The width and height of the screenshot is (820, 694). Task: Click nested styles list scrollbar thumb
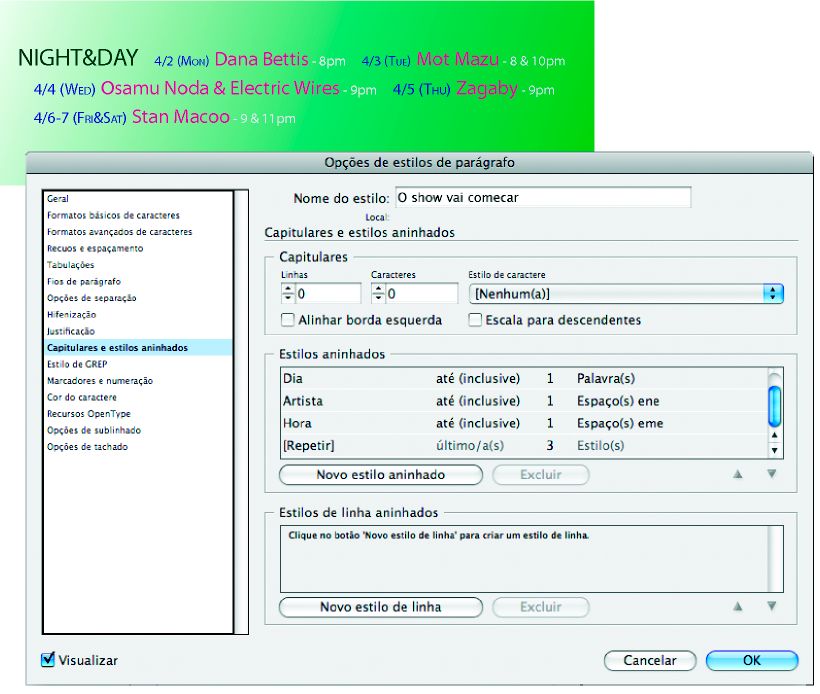(775, 406)
